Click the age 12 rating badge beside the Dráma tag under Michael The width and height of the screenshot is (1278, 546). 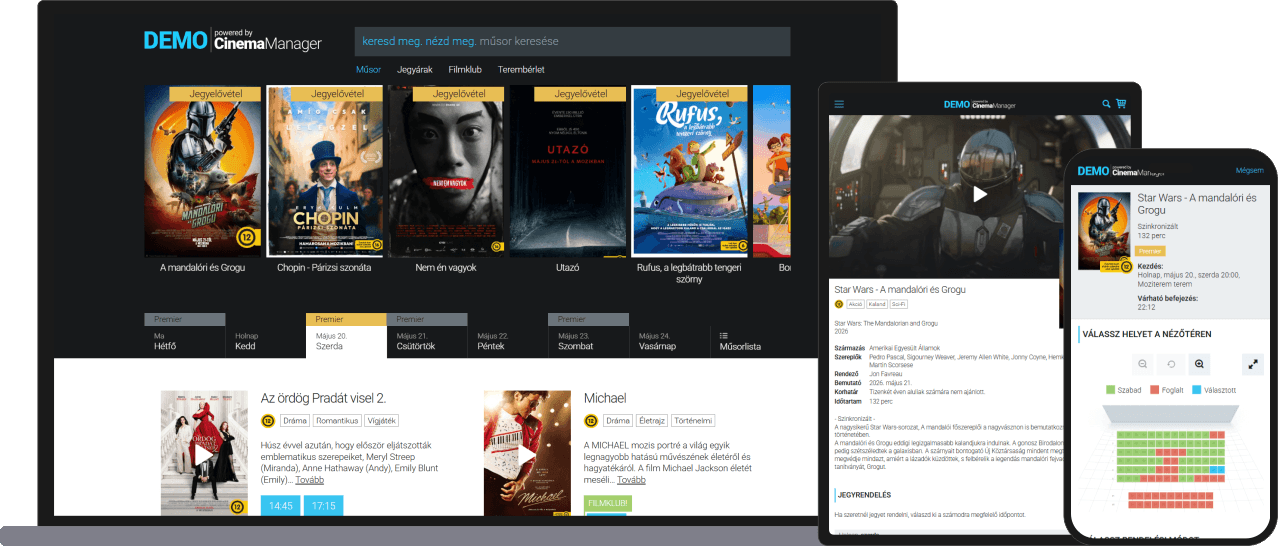pyautogui.click(x=591, y=421)
